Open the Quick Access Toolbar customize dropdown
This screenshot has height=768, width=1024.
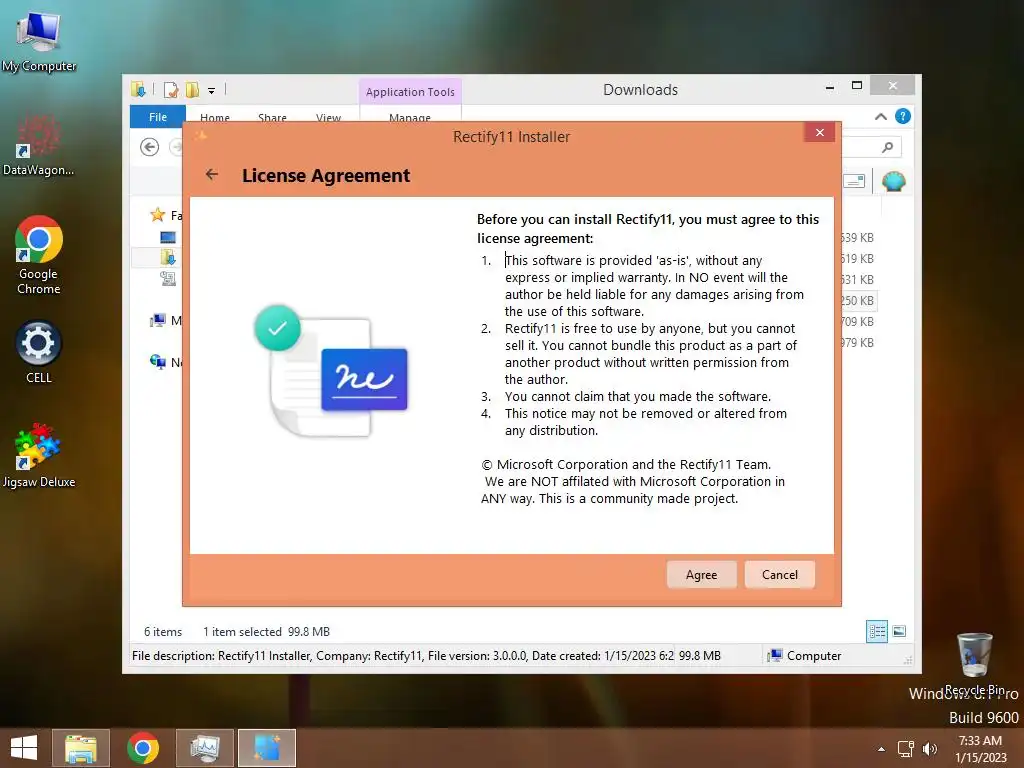(x=212, y=91)
